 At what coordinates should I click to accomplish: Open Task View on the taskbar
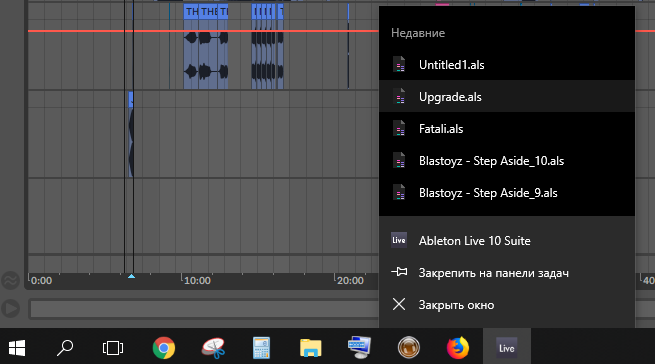coord(113,347)
